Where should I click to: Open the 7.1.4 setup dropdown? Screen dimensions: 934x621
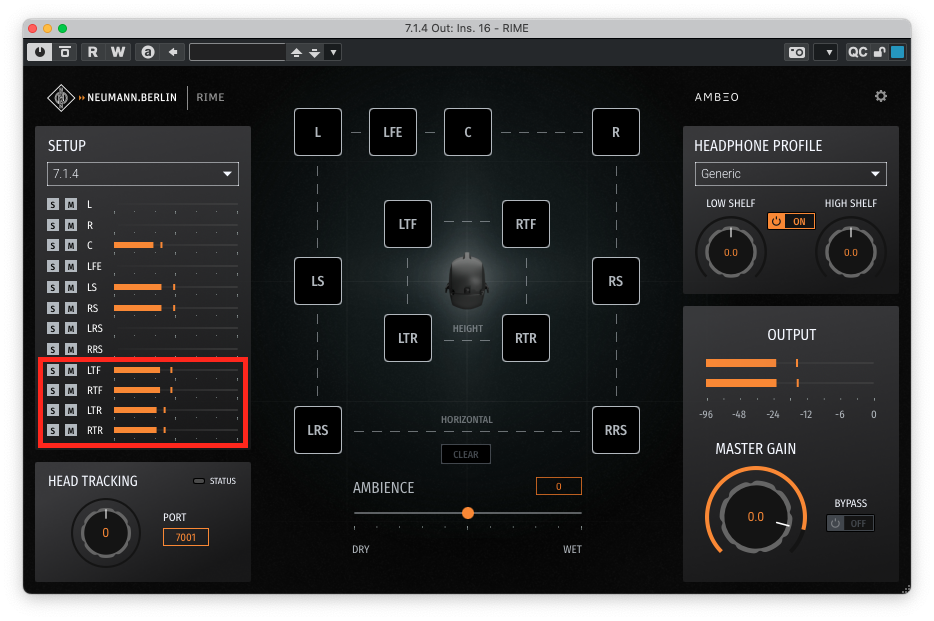[143, 174]
